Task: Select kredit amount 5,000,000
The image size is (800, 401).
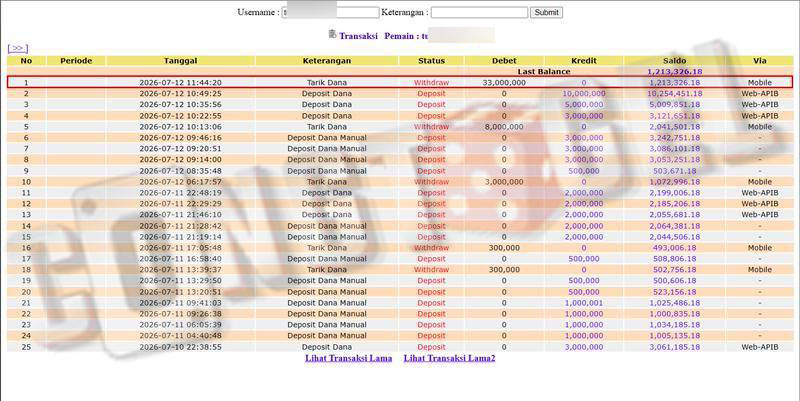Action: (x=584, y=105)
